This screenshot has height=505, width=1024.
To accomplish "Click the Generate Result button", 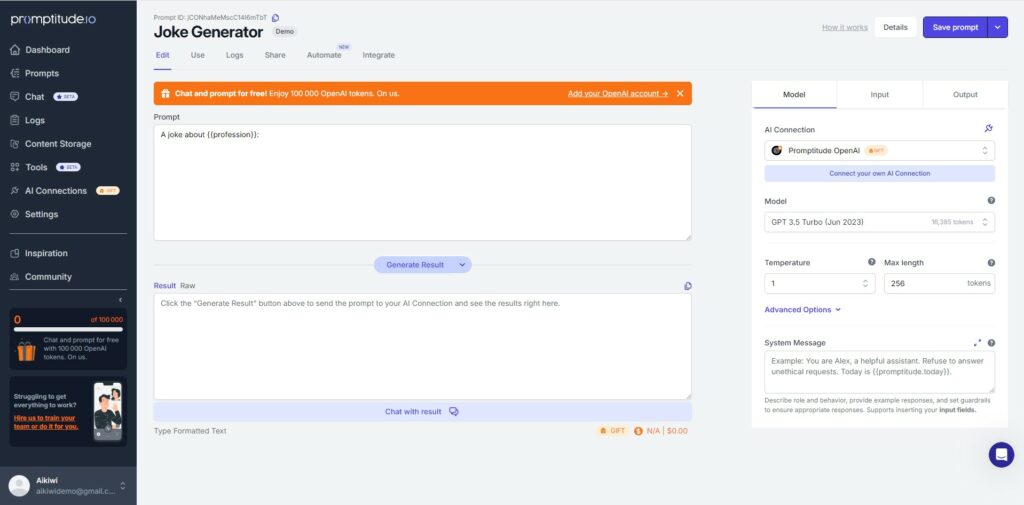I will [415, 265].
